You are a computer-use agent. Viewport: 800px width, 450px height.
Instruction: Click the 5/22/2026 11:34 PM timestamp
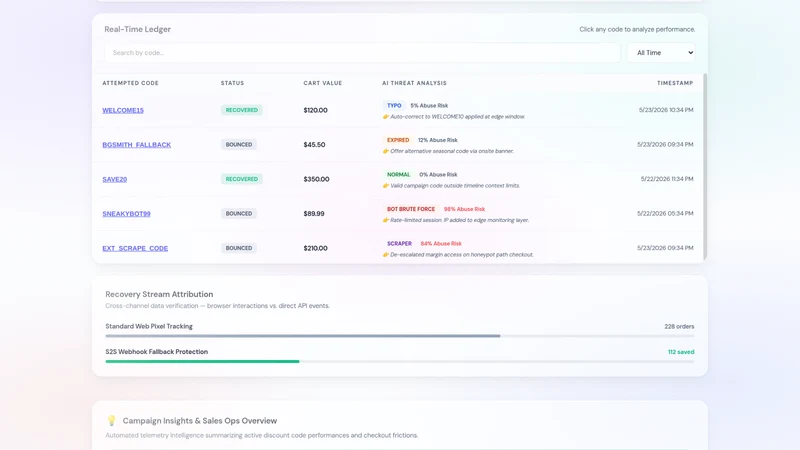click(667, 179)
